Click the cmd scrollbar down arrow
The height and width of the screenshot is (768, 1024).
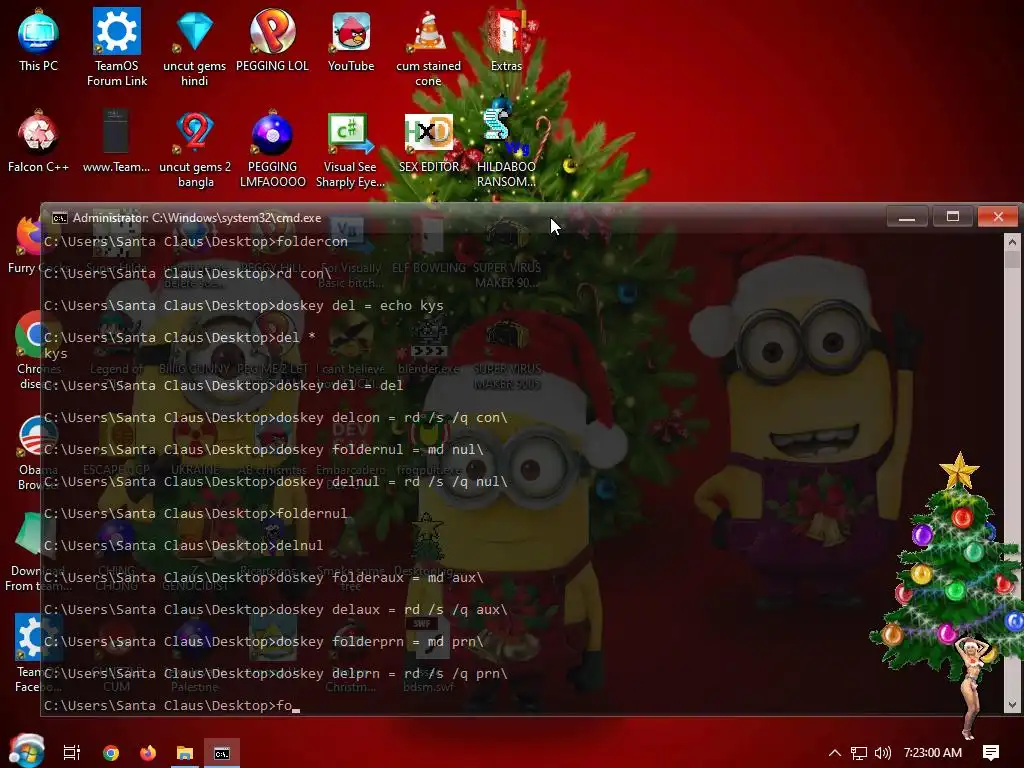(1012, 704)
